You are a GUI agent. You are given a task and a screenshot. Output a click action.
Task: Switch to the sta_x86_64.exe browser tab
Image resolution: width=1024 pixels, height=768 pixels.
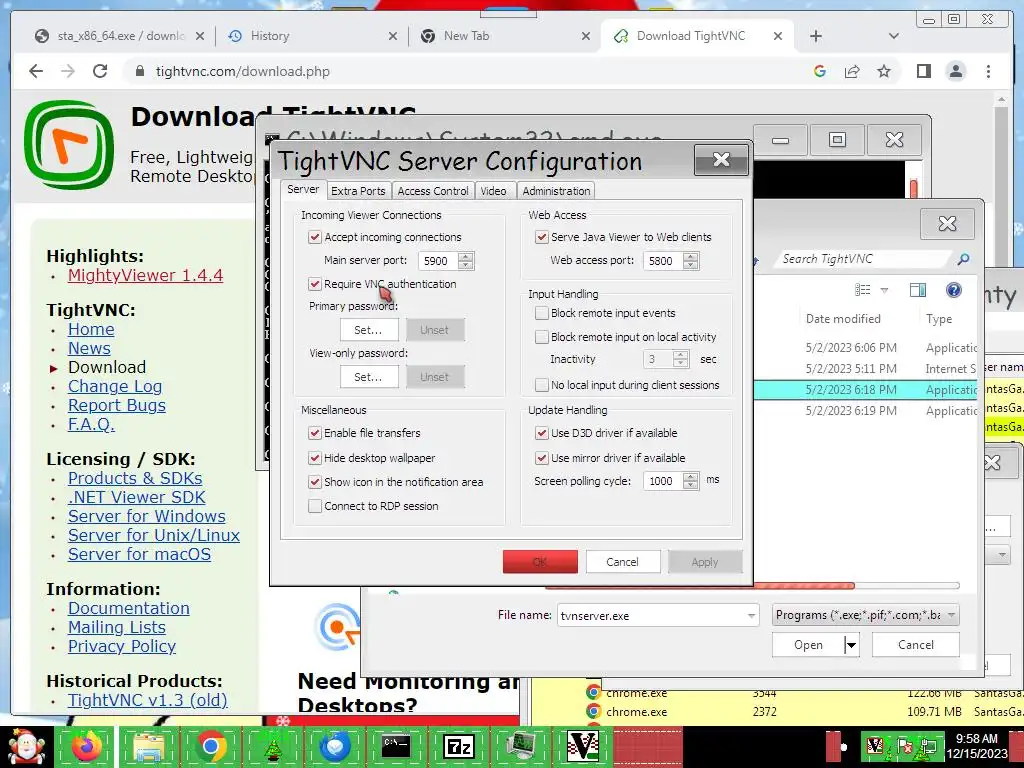[x=118, y=36]
